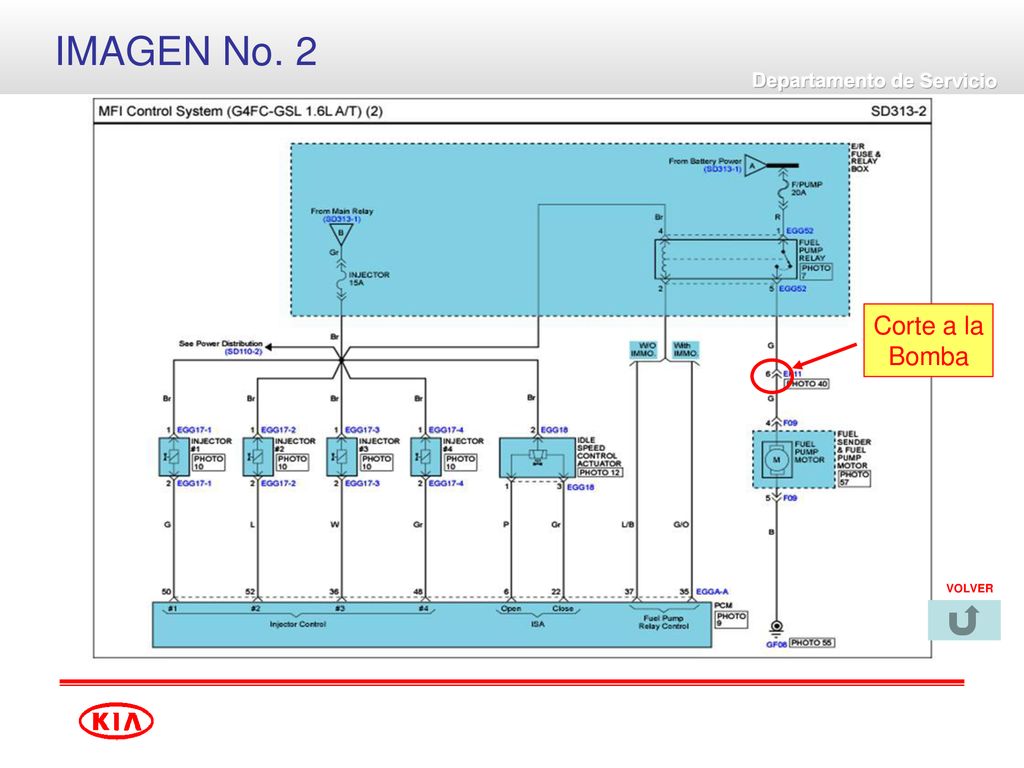Click the VOLVER return arrow icon
Viewport: 1024px width, 768px height.
964,620
